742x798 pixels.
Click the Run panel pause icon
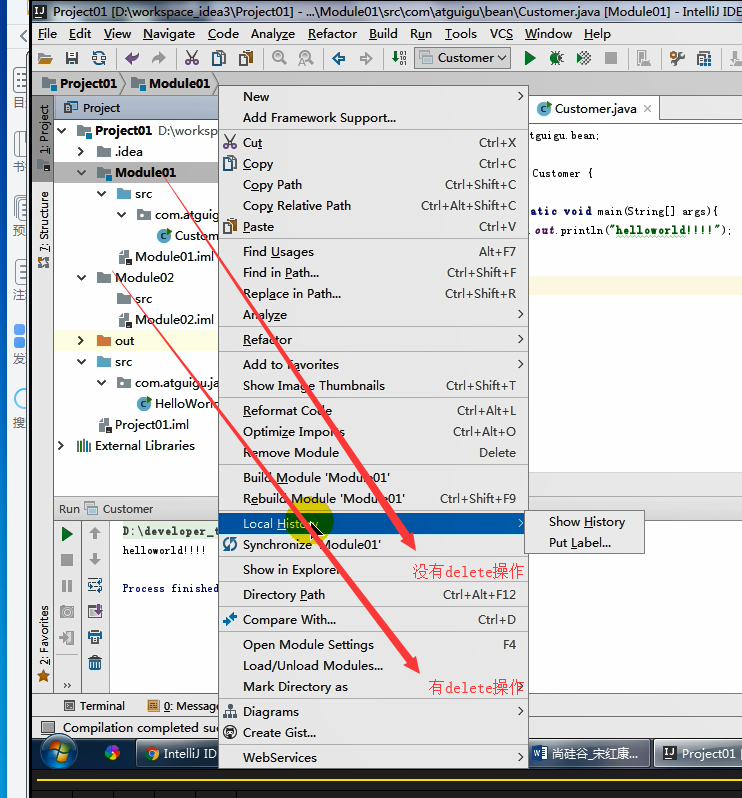pyautogui.click(x=67, y=586)
